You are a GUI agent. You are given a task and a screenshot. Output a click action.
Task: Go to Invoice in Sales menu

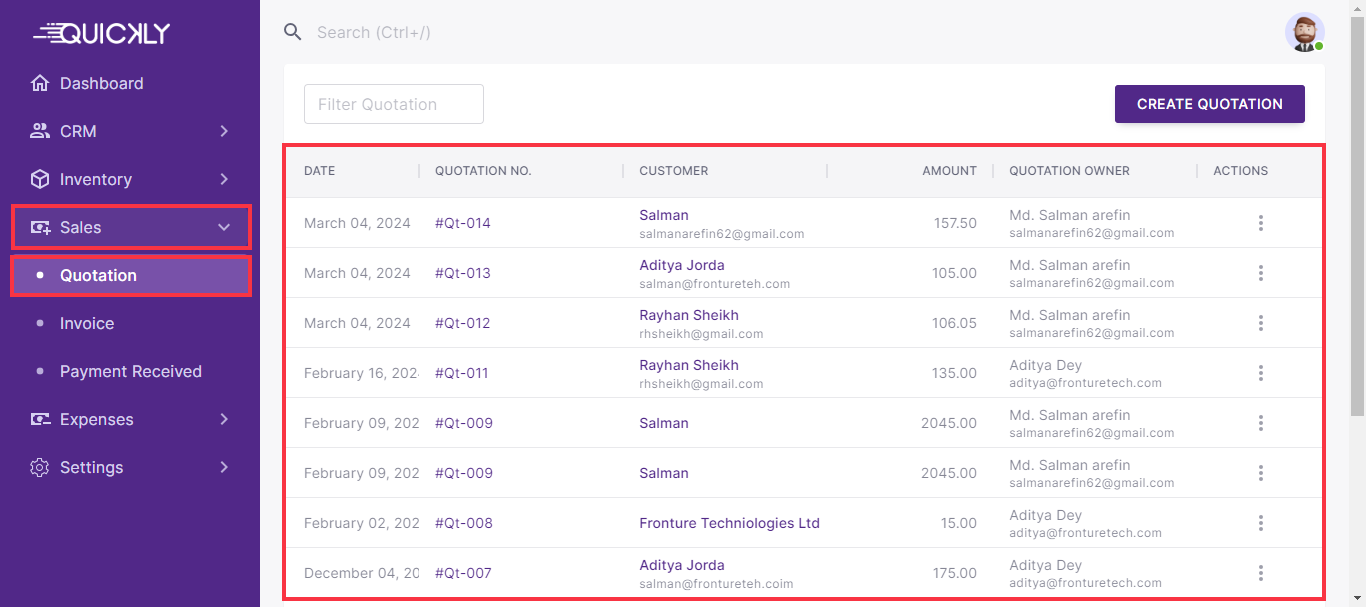click(x=87, y=323)
